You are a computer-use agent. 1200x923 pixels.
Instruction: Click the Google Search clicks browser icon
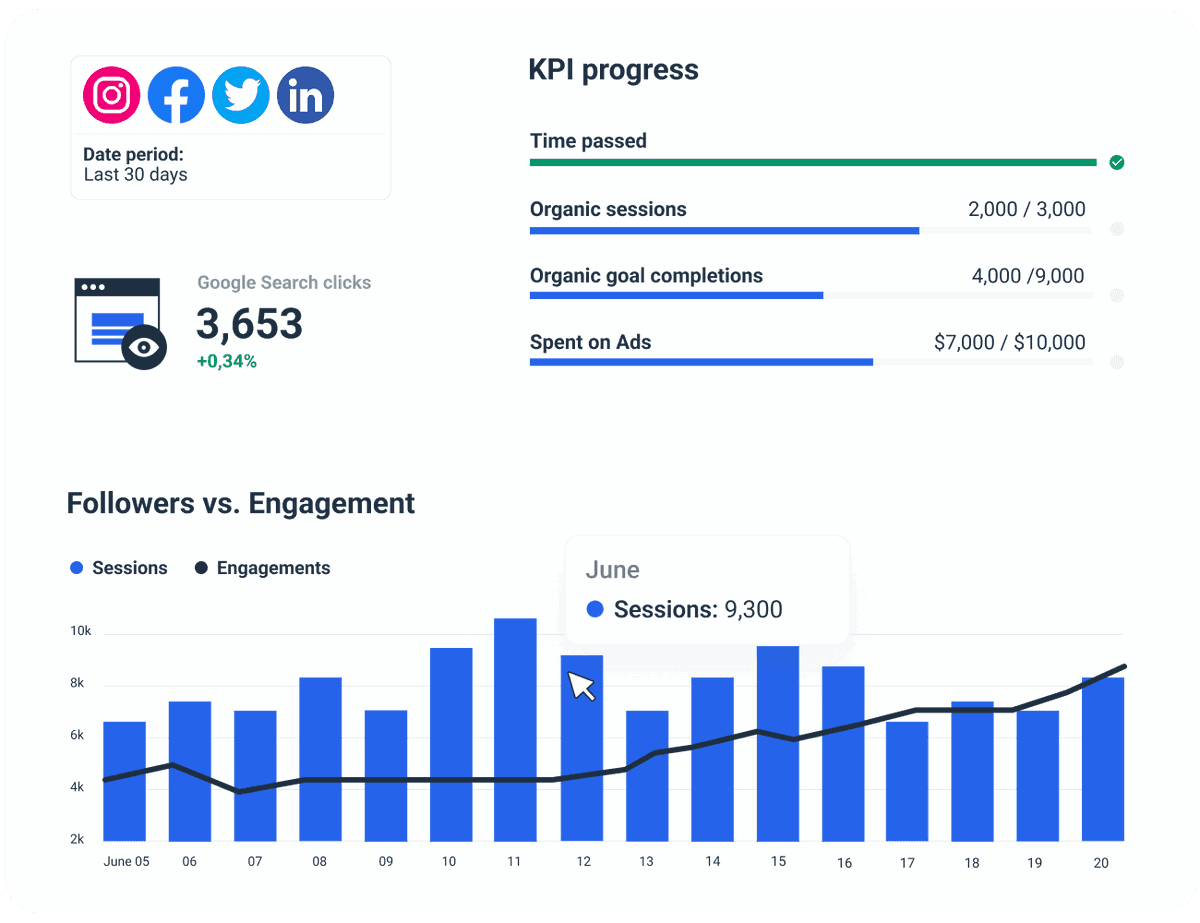[112, 310]
